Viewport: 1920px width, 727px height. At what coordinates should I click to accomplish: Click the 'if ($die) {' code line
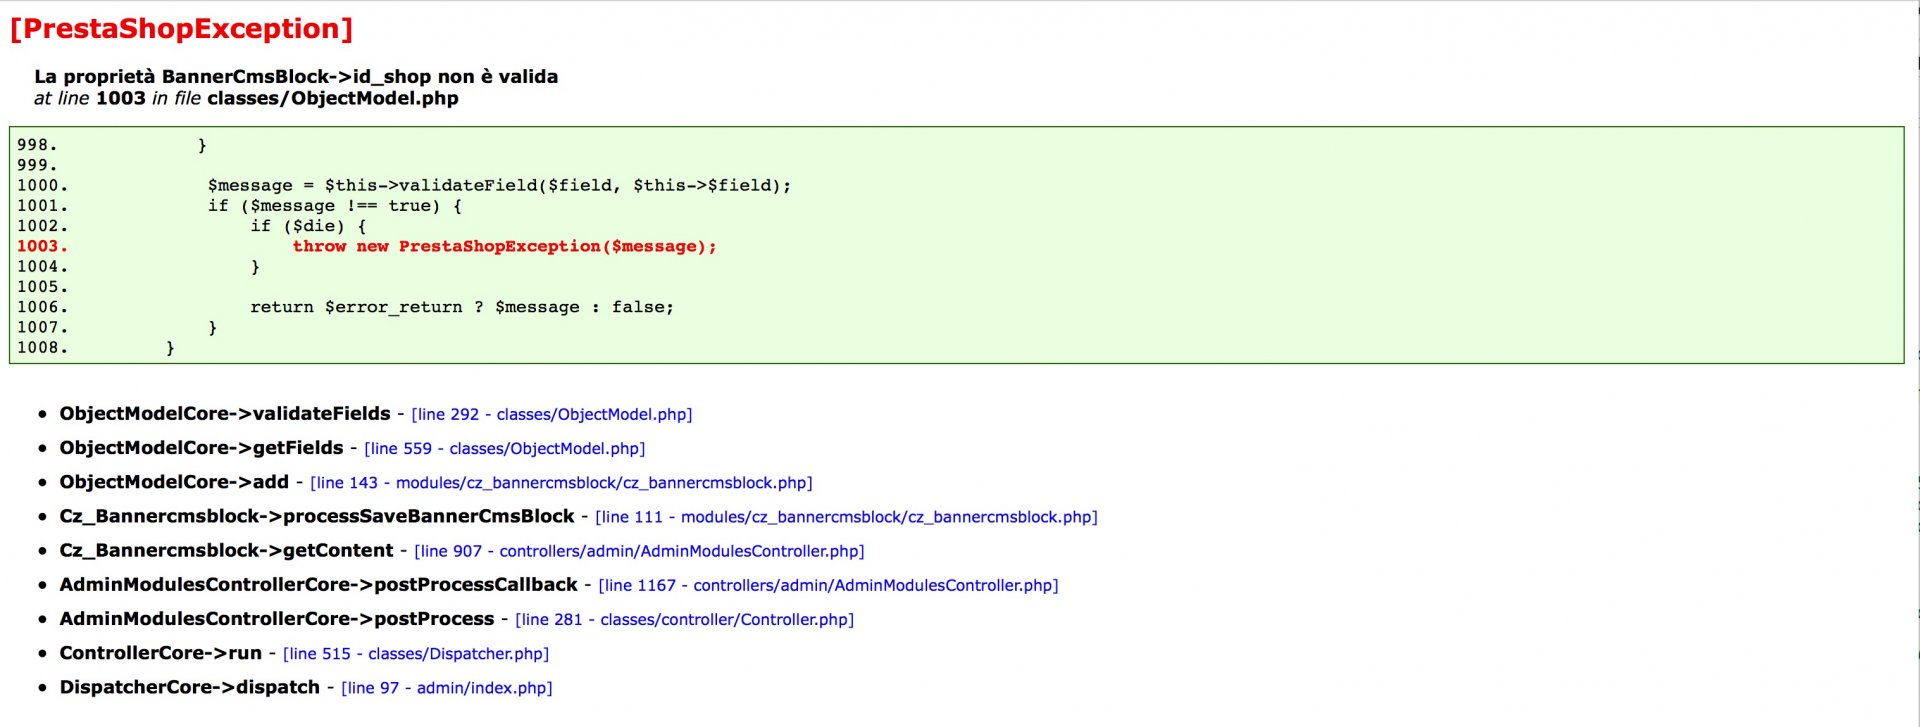(308, 226)
